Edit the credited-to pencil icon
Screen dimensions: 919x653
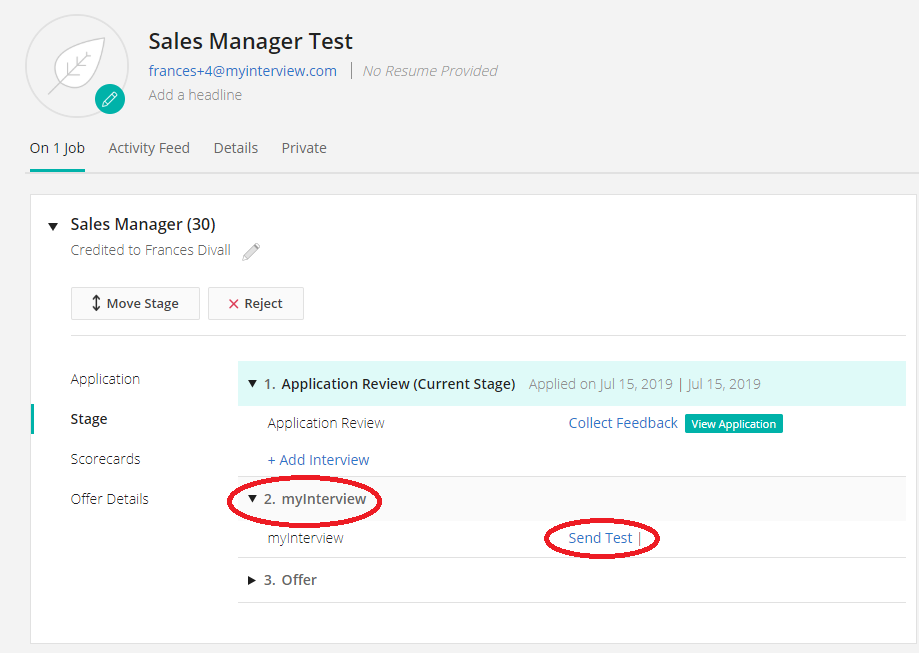click(251, 251)
